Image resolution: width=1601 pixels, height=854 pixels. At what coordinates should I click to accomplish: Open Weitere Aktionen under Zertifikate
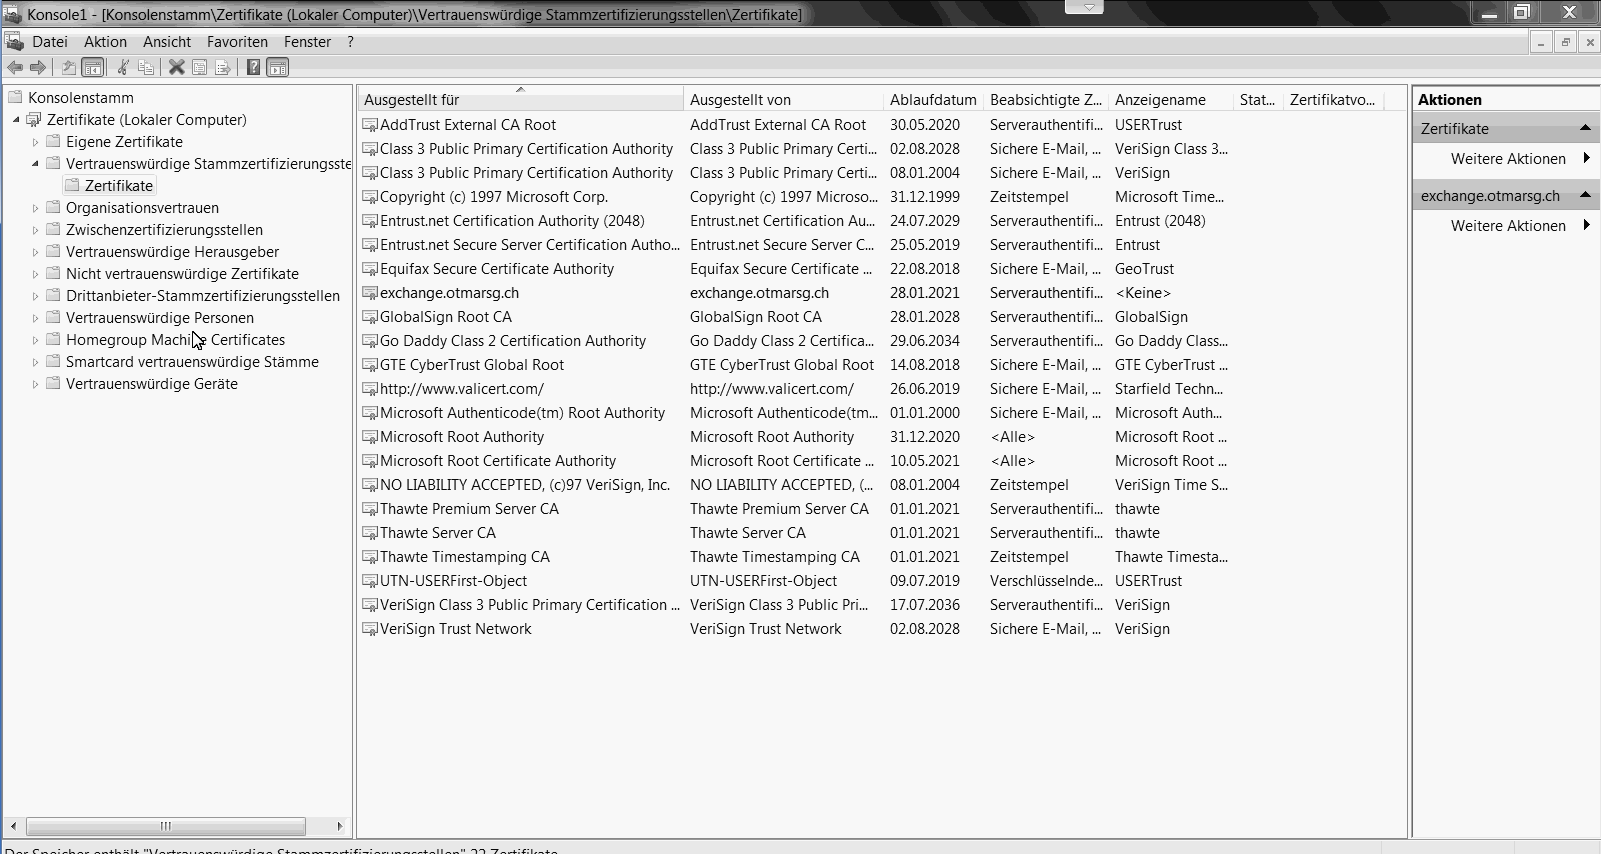click(1508, 159)
